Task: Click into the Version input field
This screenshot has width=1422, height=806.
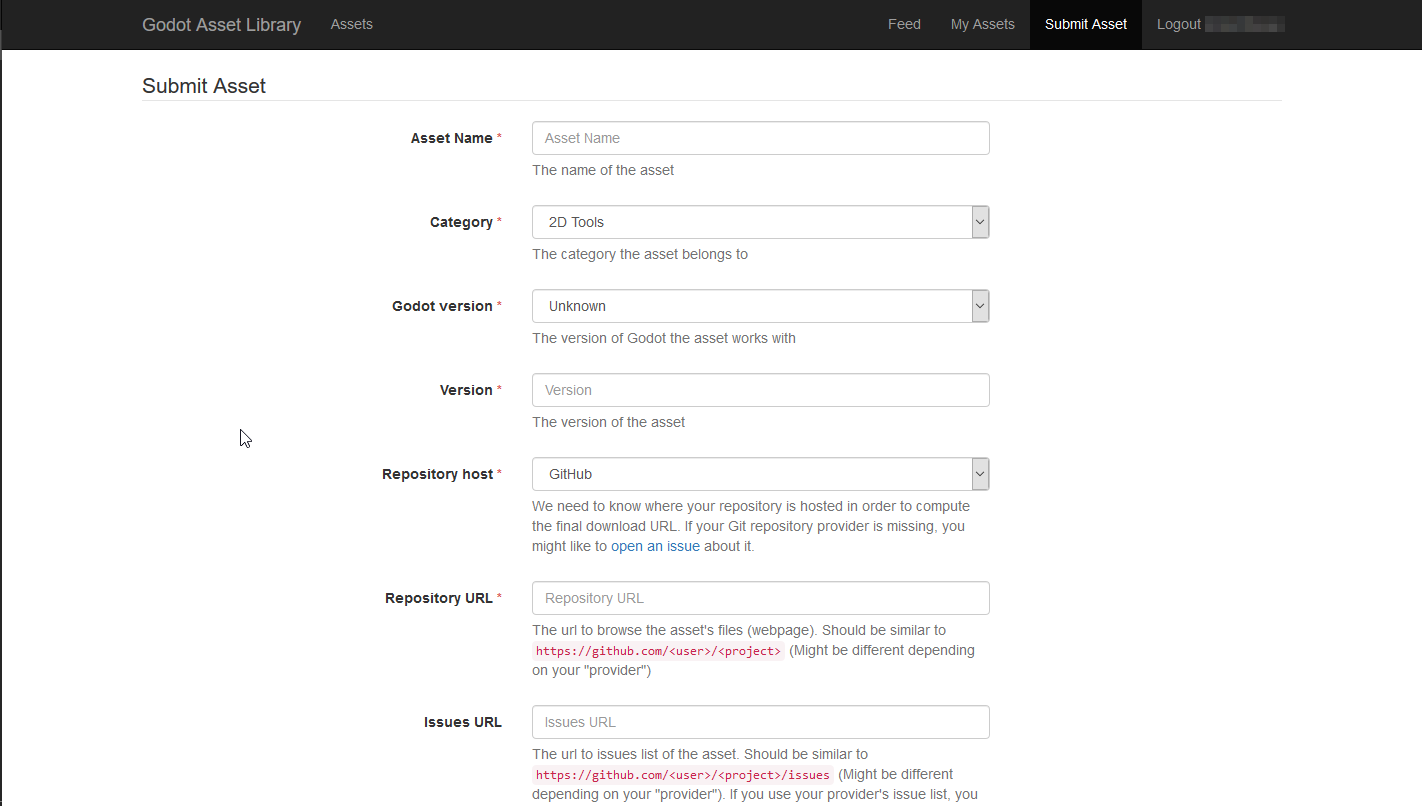Action: pyautogui.click(x=760, y=390)
